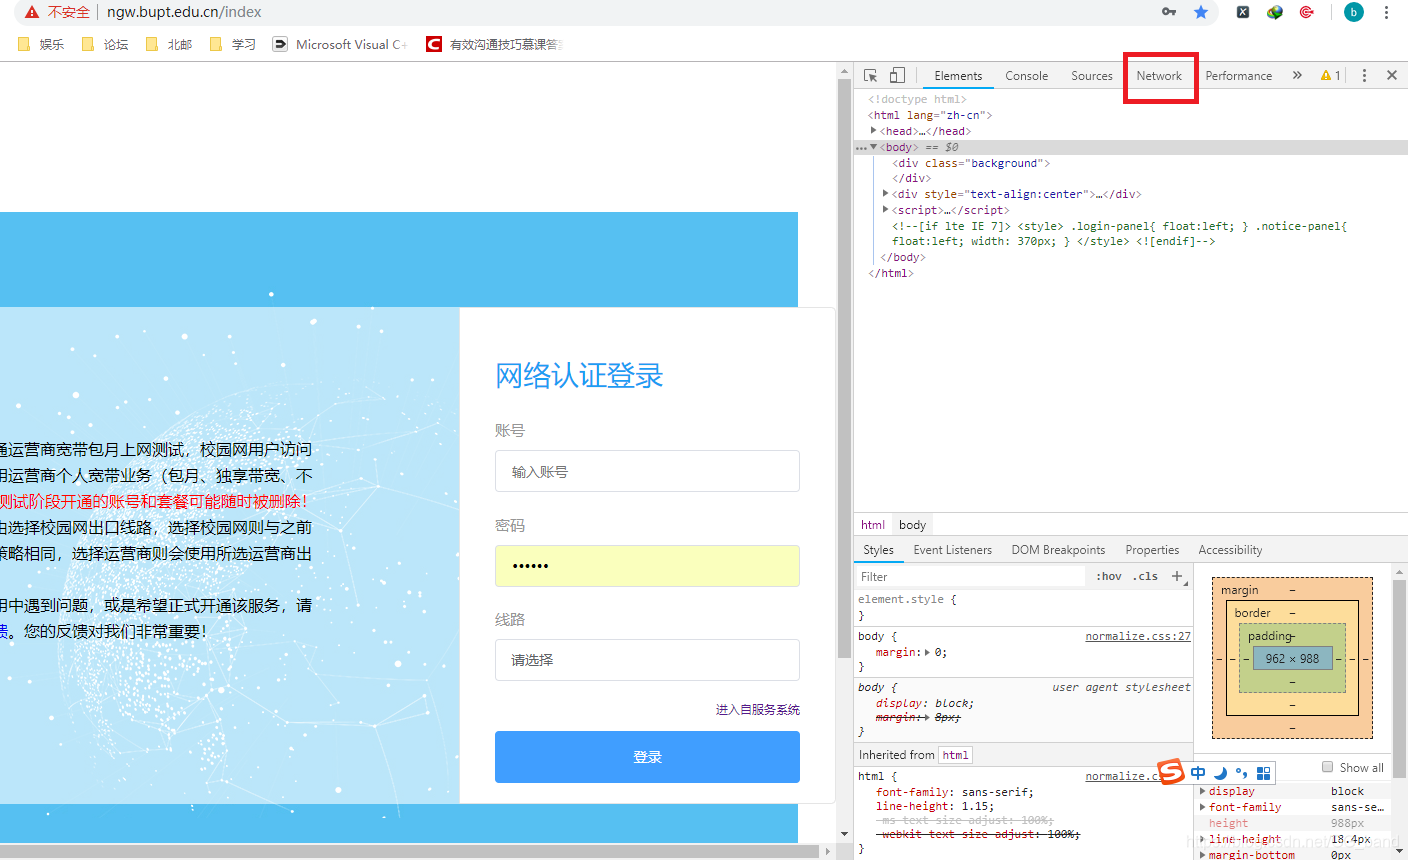Switch to the Performance tab
Viewport: 1408px width, 860px height.
(x=1238, y=75)
